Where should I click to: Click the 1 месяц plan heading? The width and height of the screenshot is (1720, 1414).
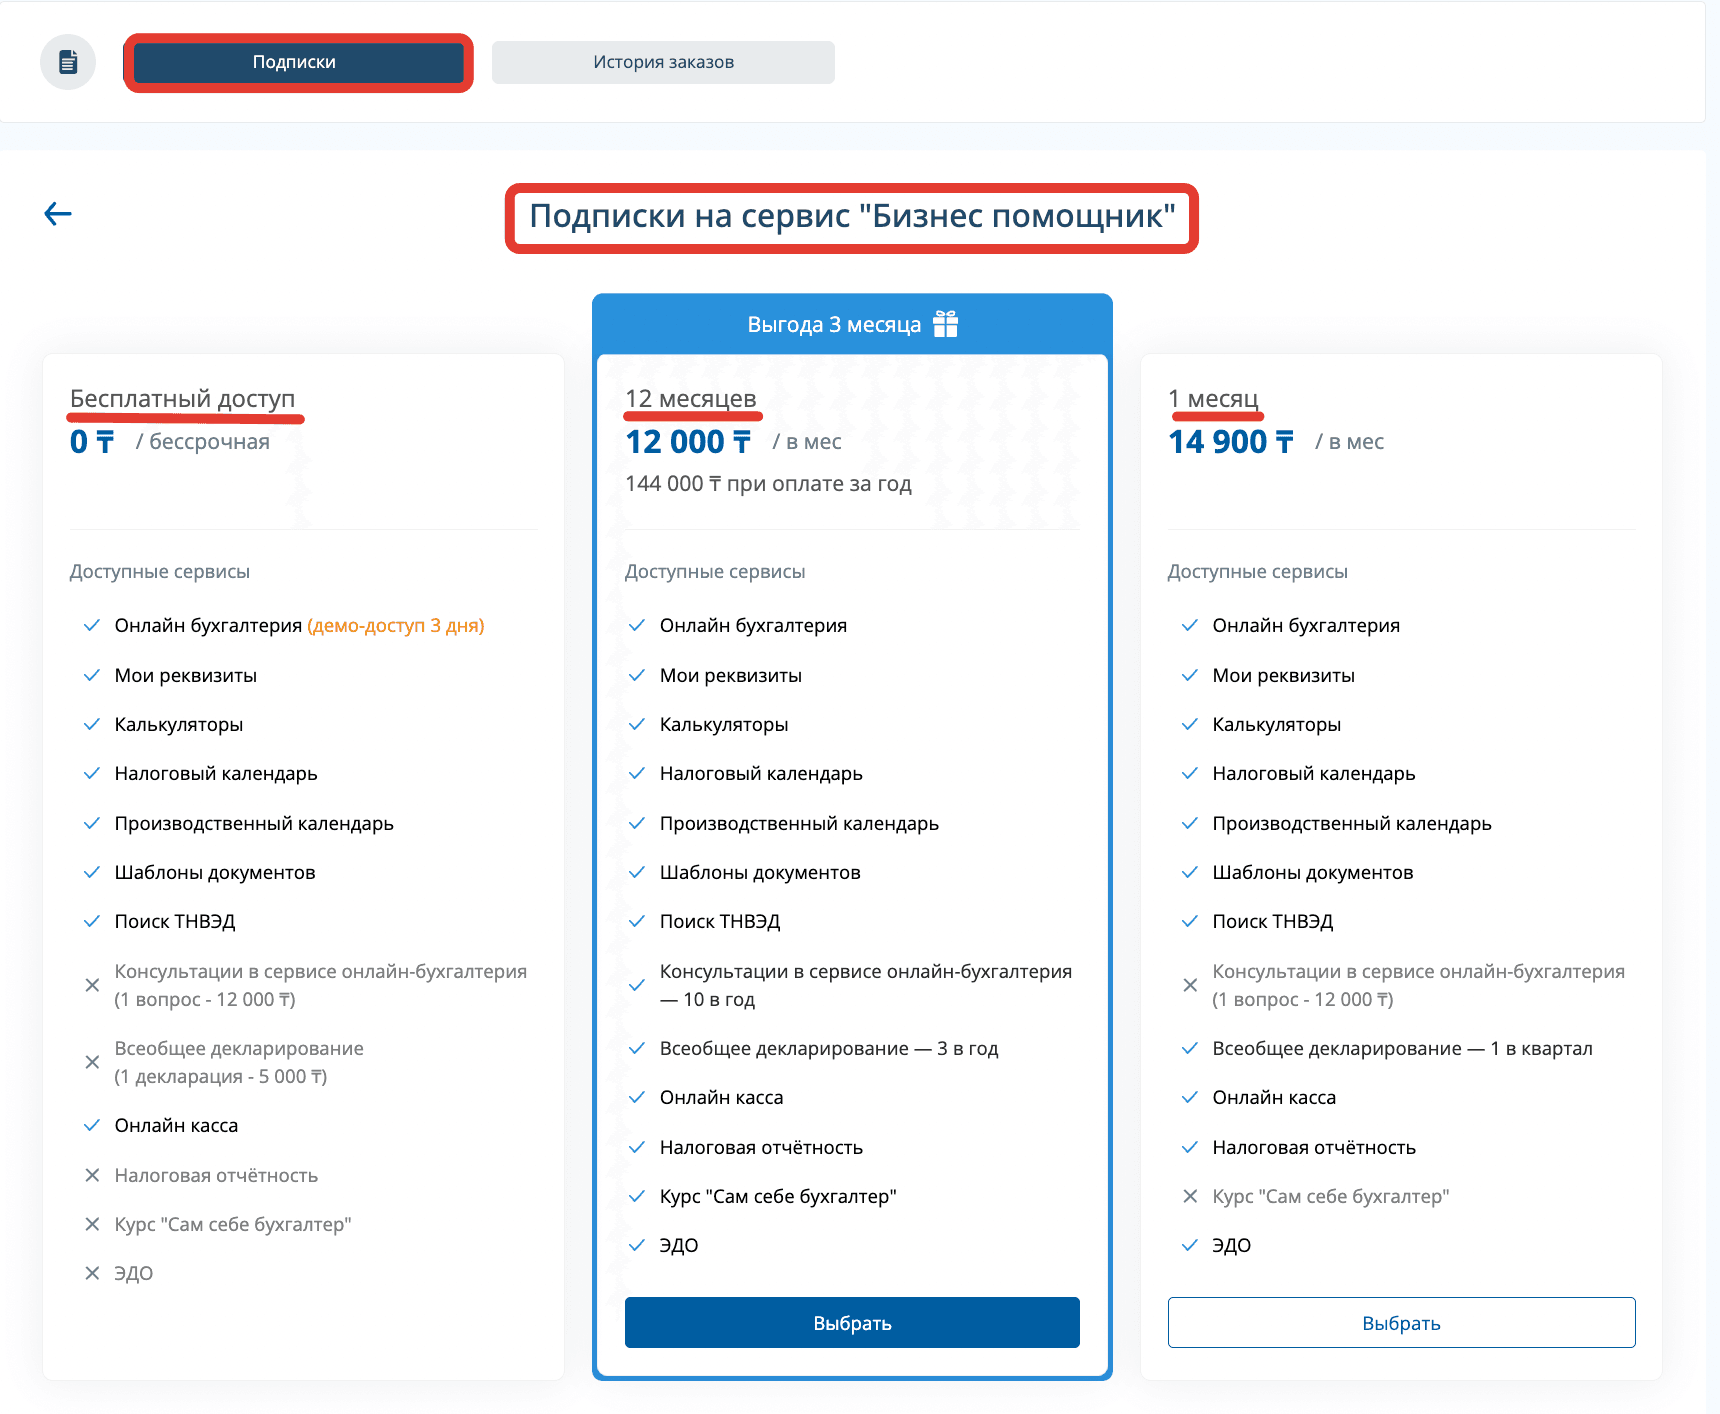1213,399
